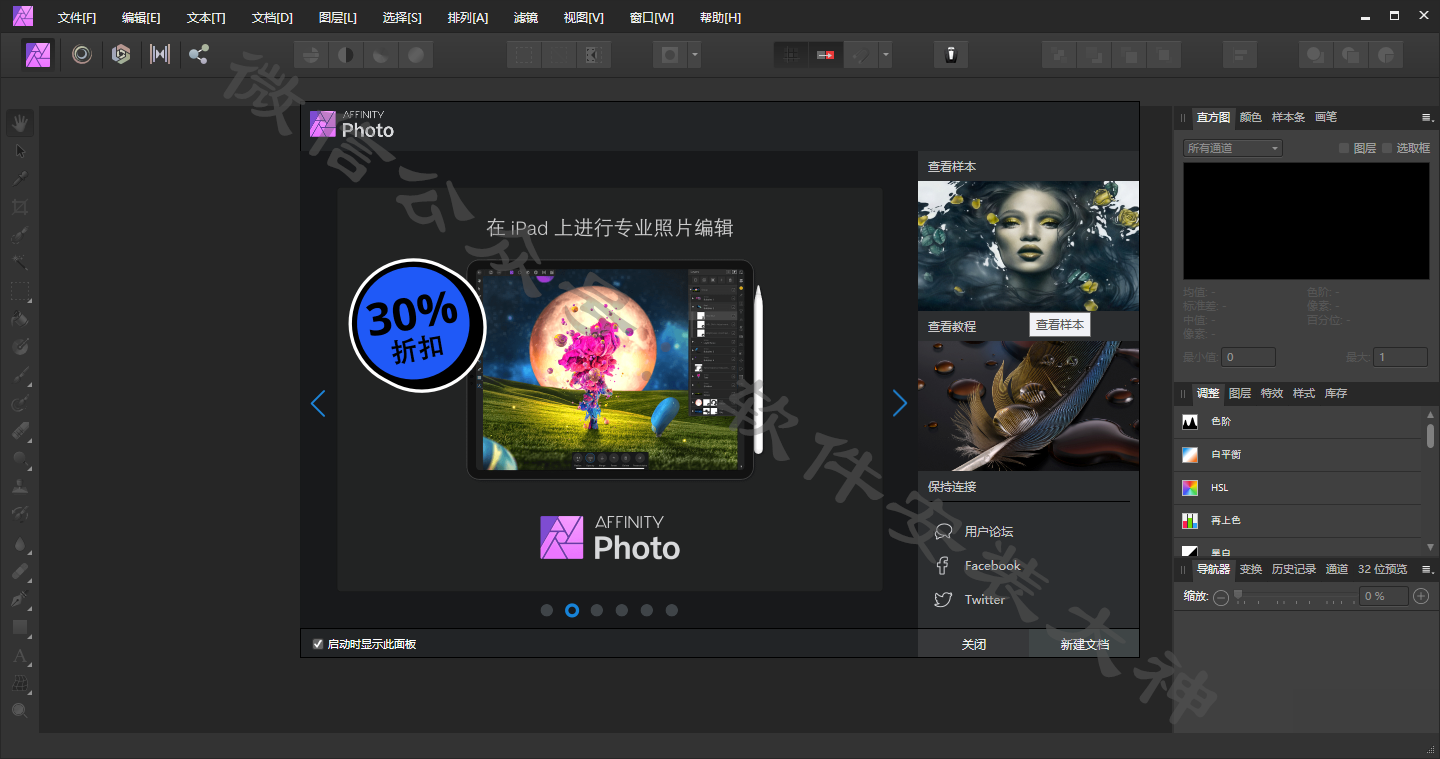Select the rectangular Marquee tool
The height and width of the screenshot is (759, 1440).
coord(20,291)
